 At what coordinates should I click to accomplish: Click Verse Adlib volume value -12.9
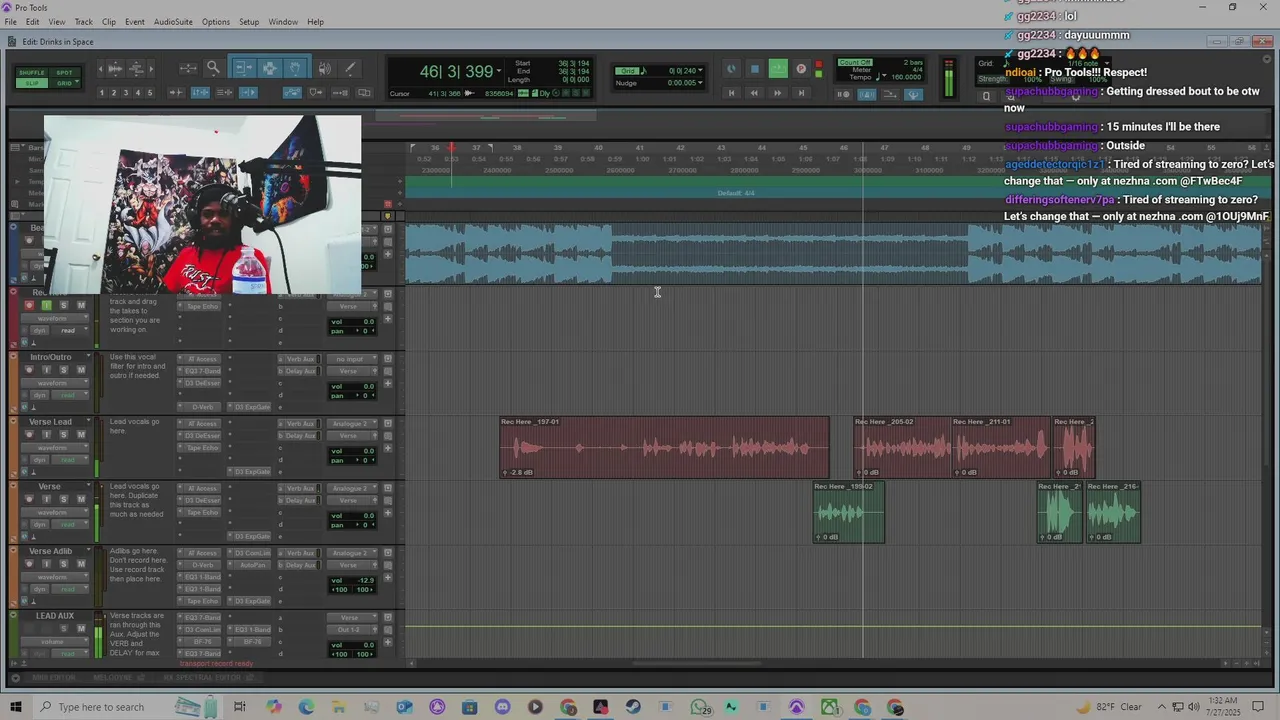[x=367, y=580]
